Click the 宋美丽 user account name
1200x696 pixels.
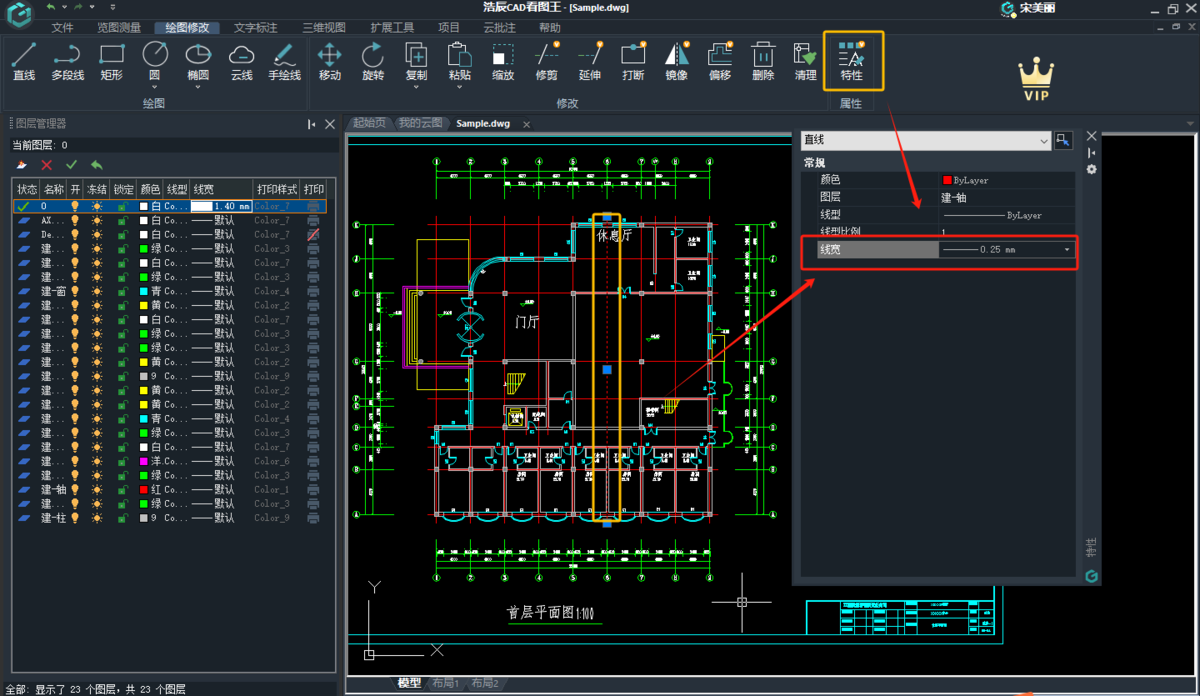[x=1037, y=9]
